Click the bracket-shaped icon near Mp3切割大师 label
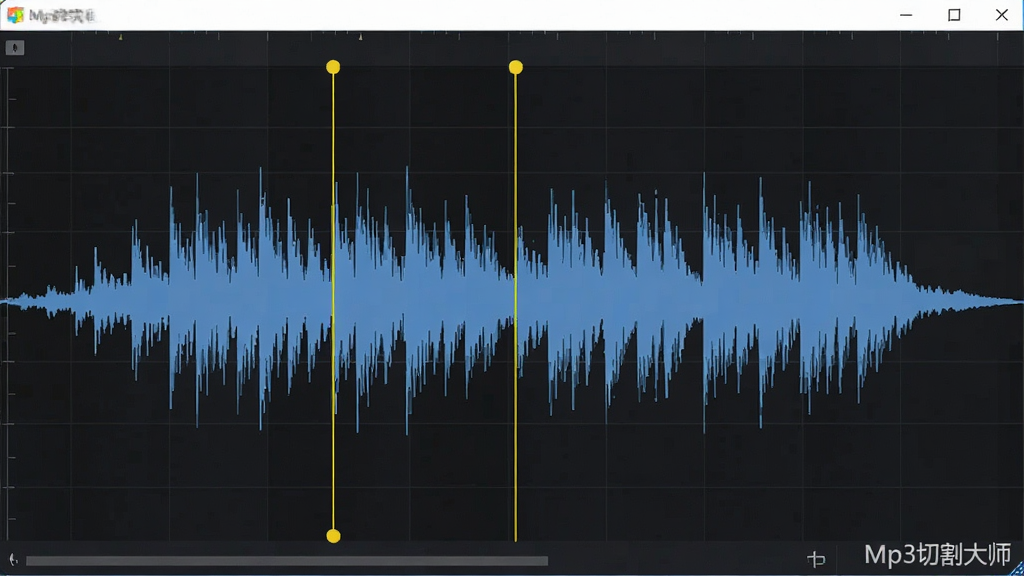The image size is (1024, 576). [816, 559]
